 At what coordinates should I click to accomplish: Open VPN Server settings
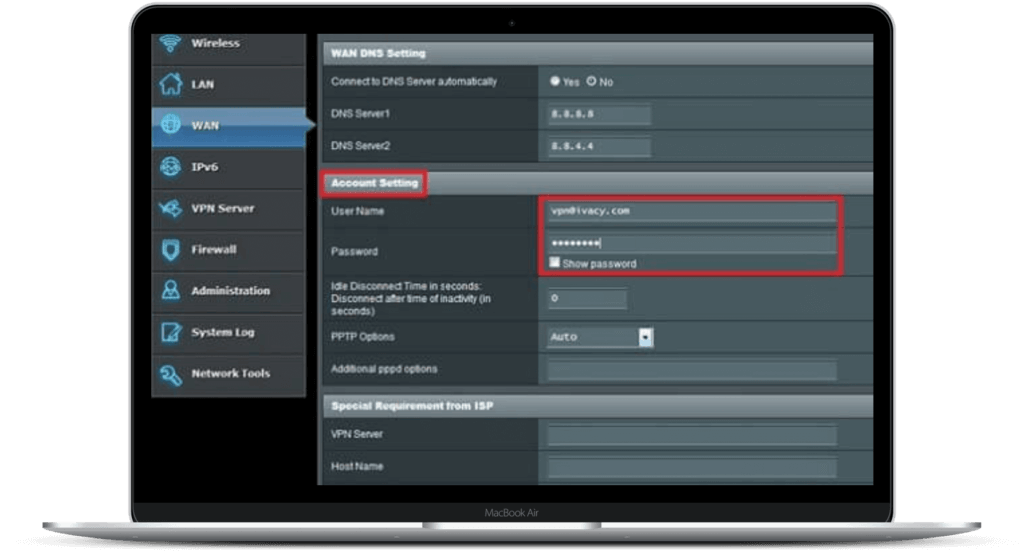[x=229, y=208]
